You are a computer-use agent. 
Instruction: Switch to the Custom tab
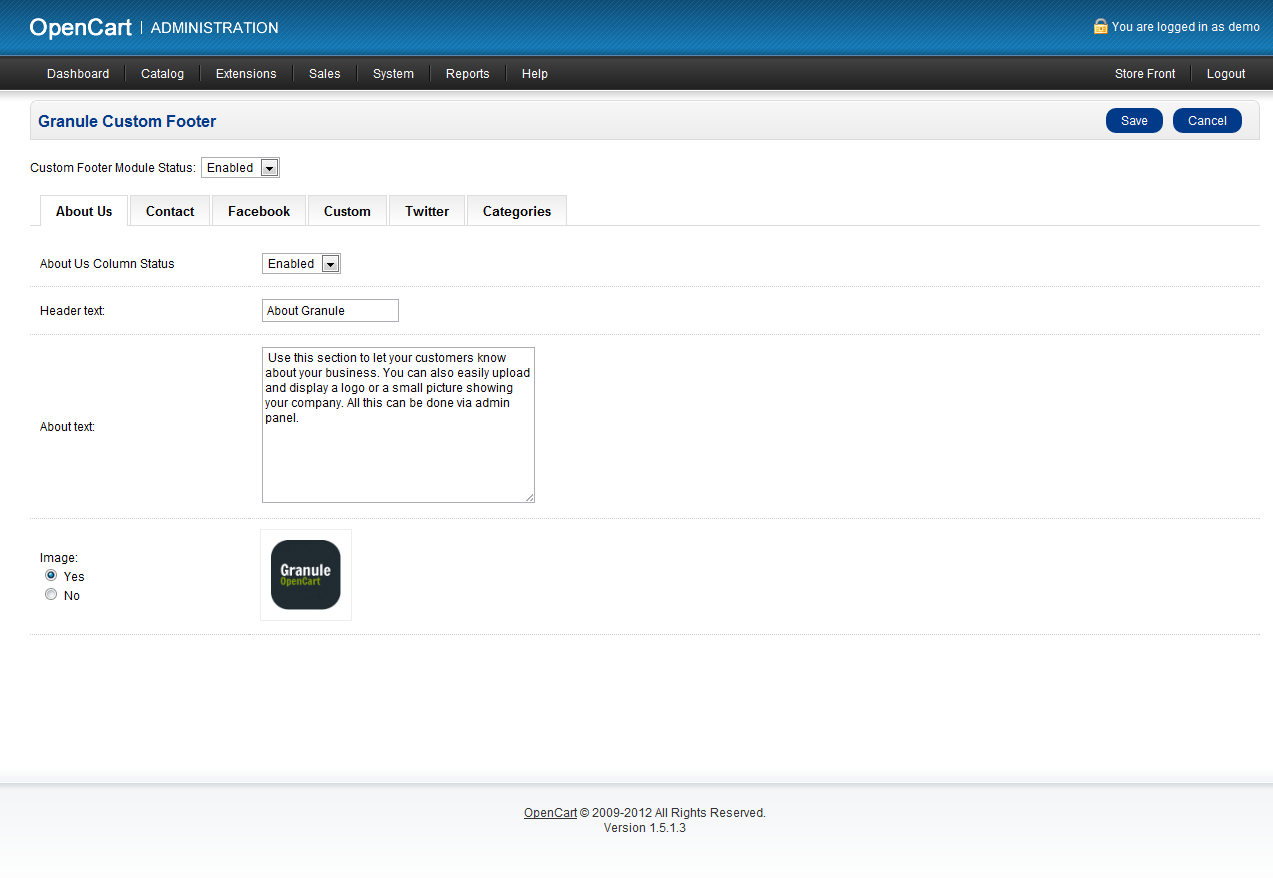(347, 211)
